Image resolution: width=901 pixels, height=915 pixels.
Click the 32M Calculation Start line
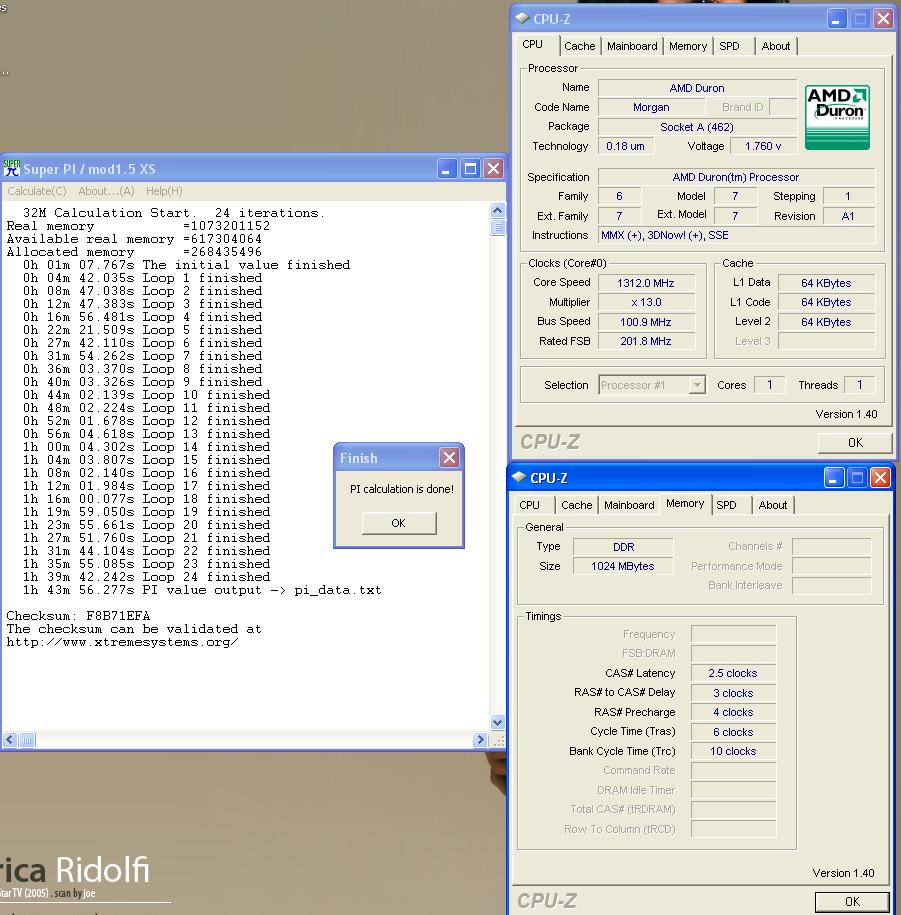(173, 213)
